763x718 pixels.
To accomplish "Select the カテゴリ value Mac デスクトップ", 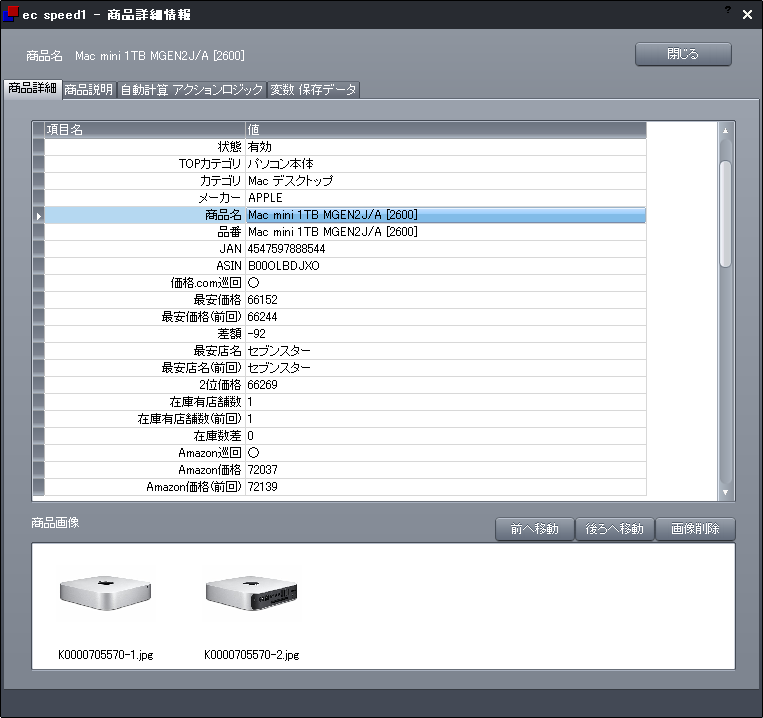I will tap(446, 181).
